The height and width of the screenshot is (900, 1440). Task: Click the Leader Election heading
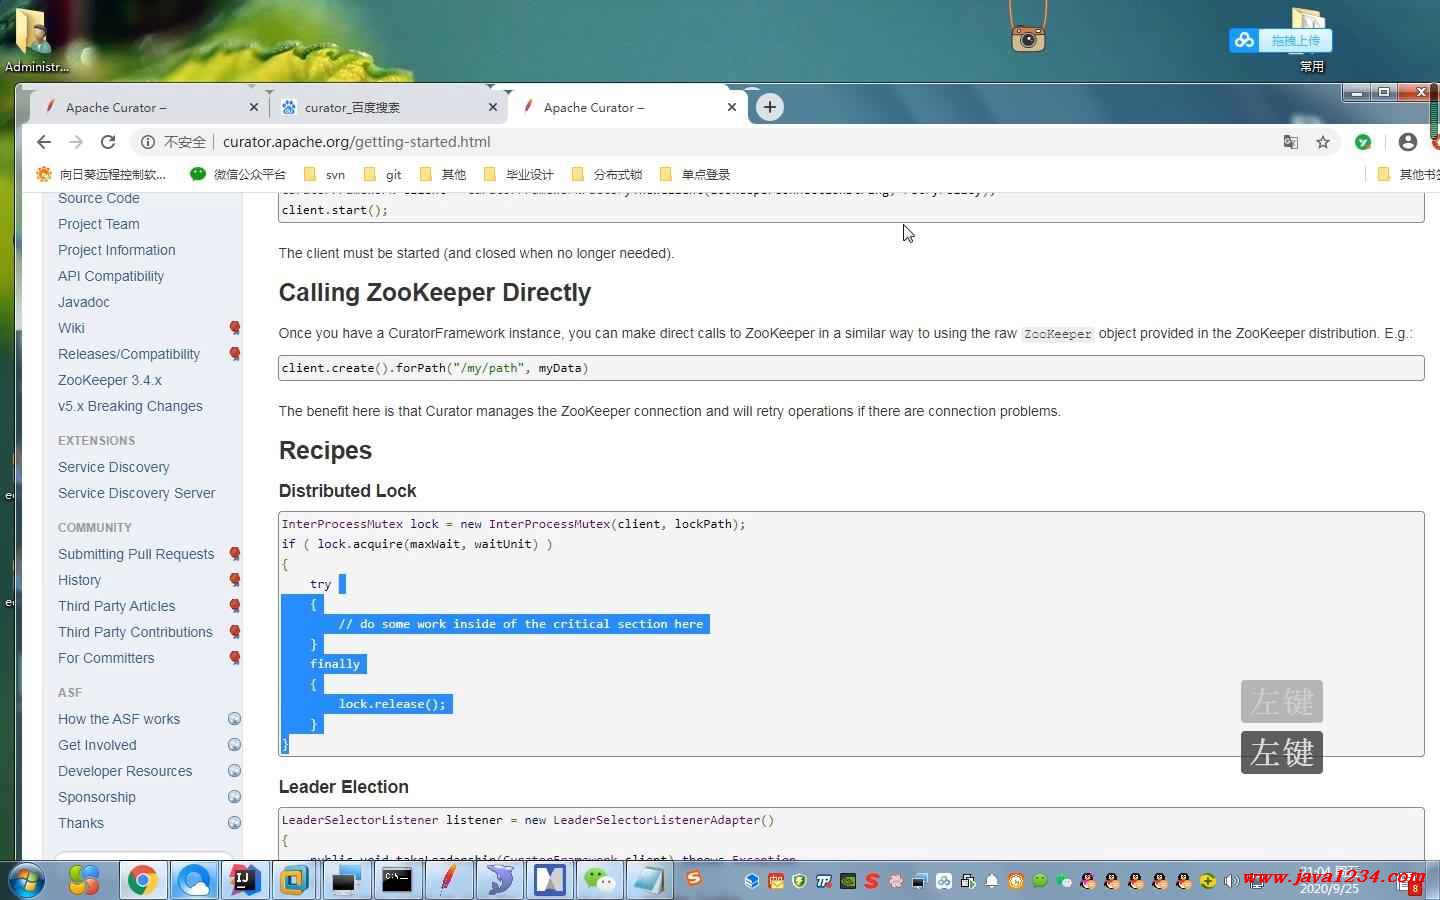tap(343, 787)
